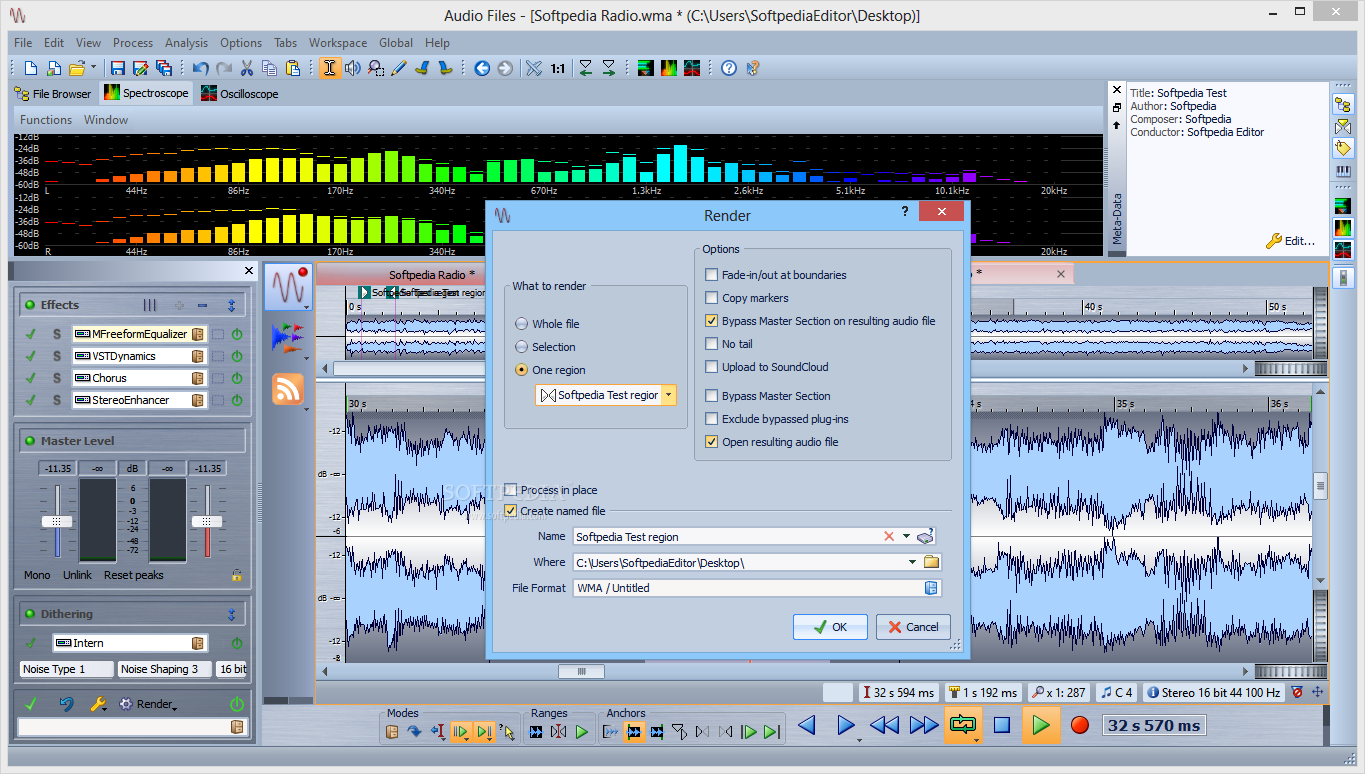This screenshot has width=1365, height=774.
Task: Select the Pen drawing tool icon
Action: [x=399, y=68]
